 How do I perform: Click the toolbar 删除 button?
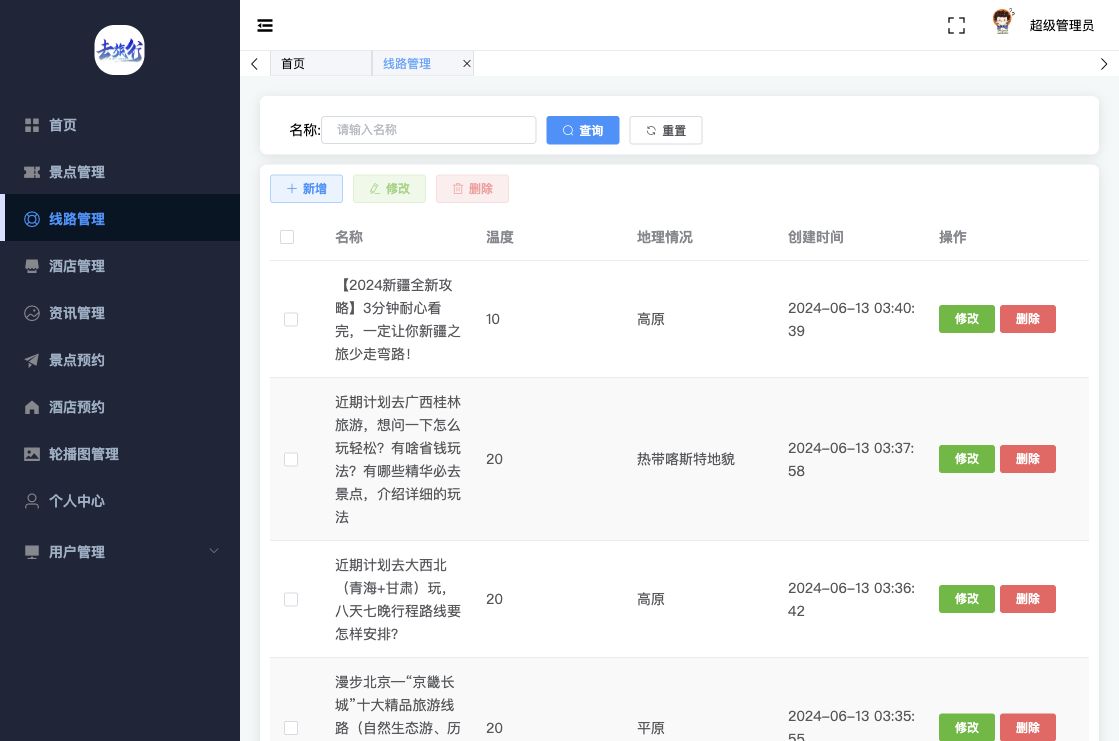(472, 188)
